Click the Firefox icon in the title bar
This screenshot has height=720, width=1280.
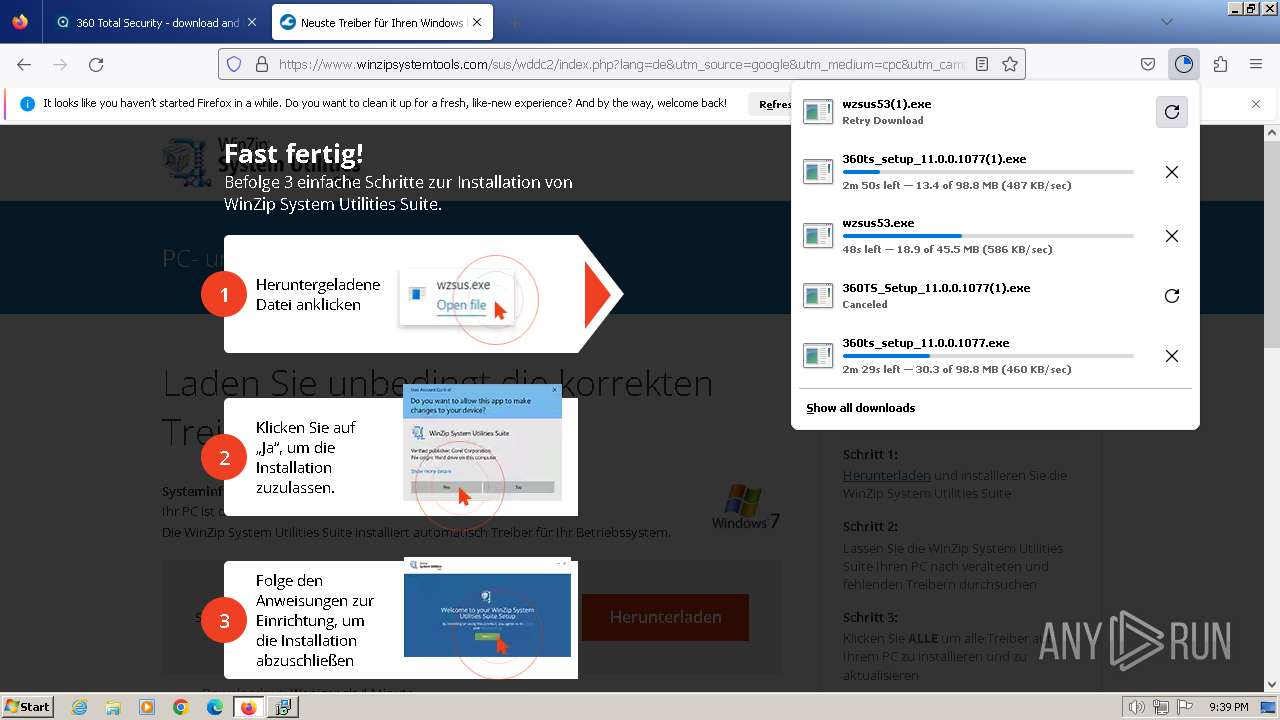pyautogui.click(x=20, y=22)
